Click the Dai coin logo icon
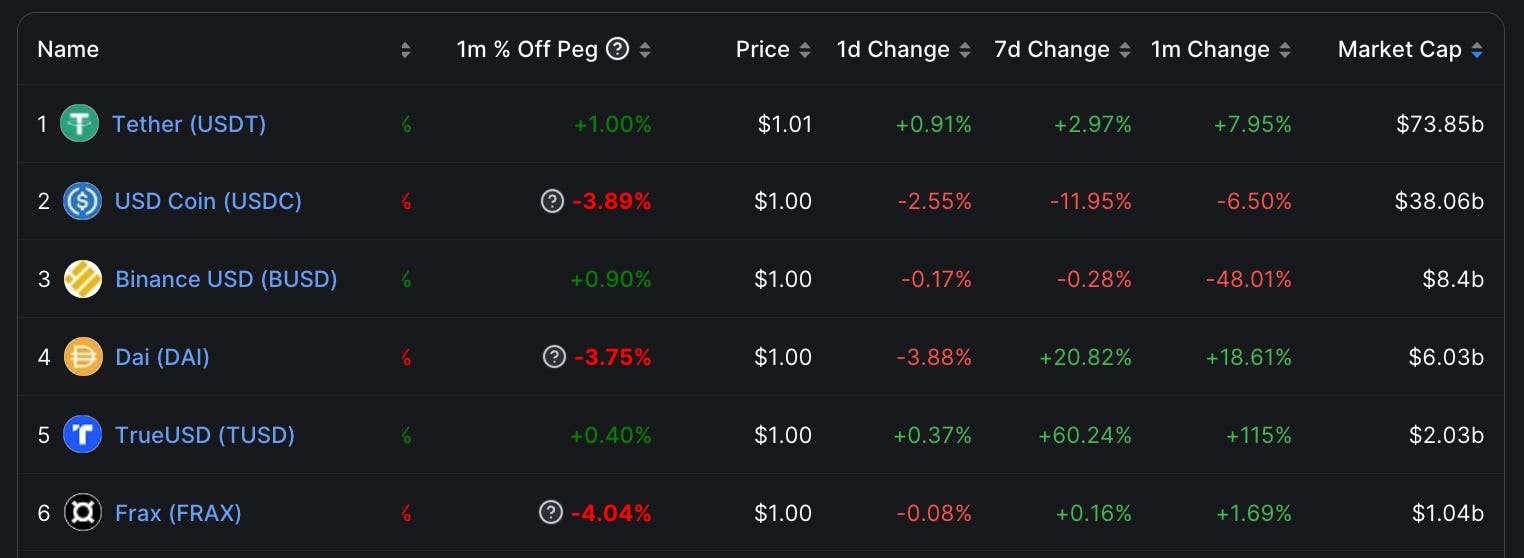The height and width of the screenshot is (558, 1524). click(x=83, y=357)
